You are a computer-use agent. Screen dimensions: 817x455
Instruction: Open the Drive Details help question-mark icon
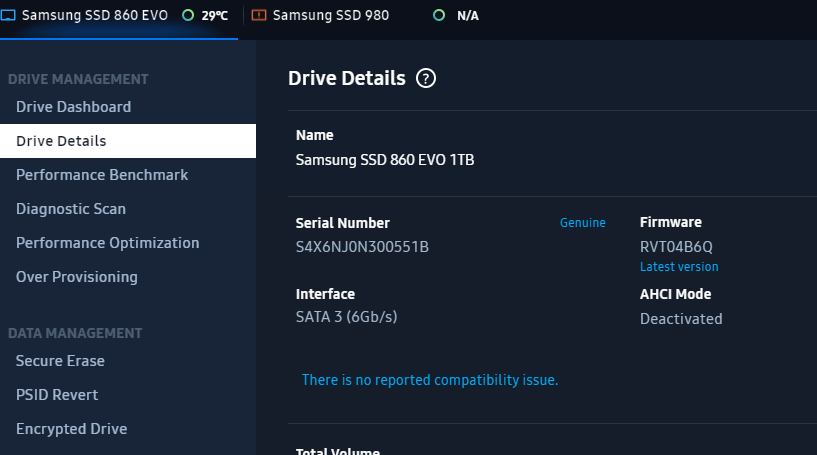click(x=426, y=79)
